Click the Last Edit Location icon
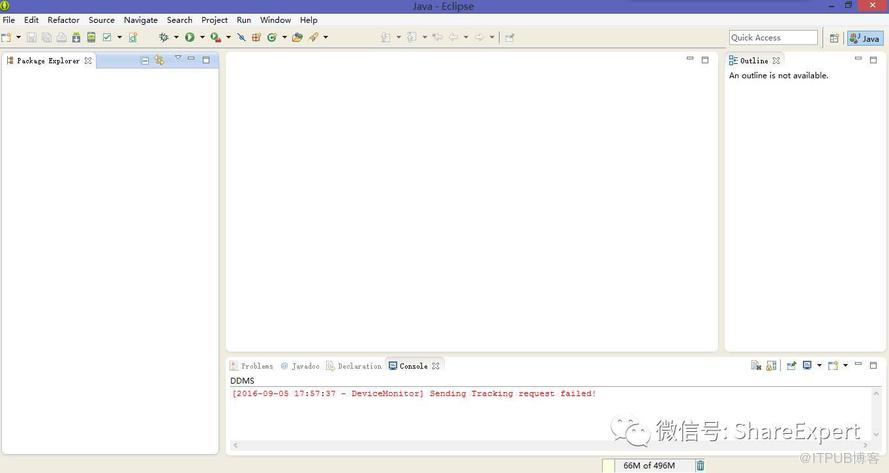The image size is (889, 473). [437, 37]
